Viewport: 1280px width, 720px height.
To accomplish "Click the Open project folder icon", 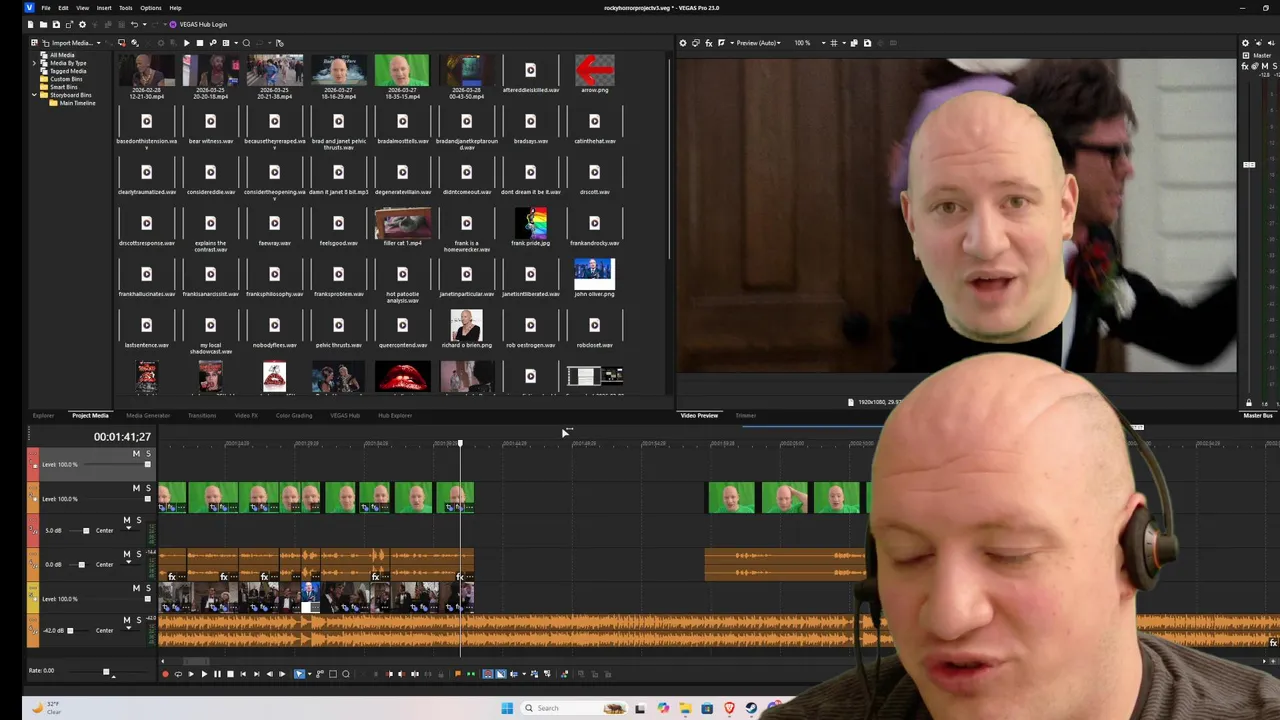I will [43, 25].
